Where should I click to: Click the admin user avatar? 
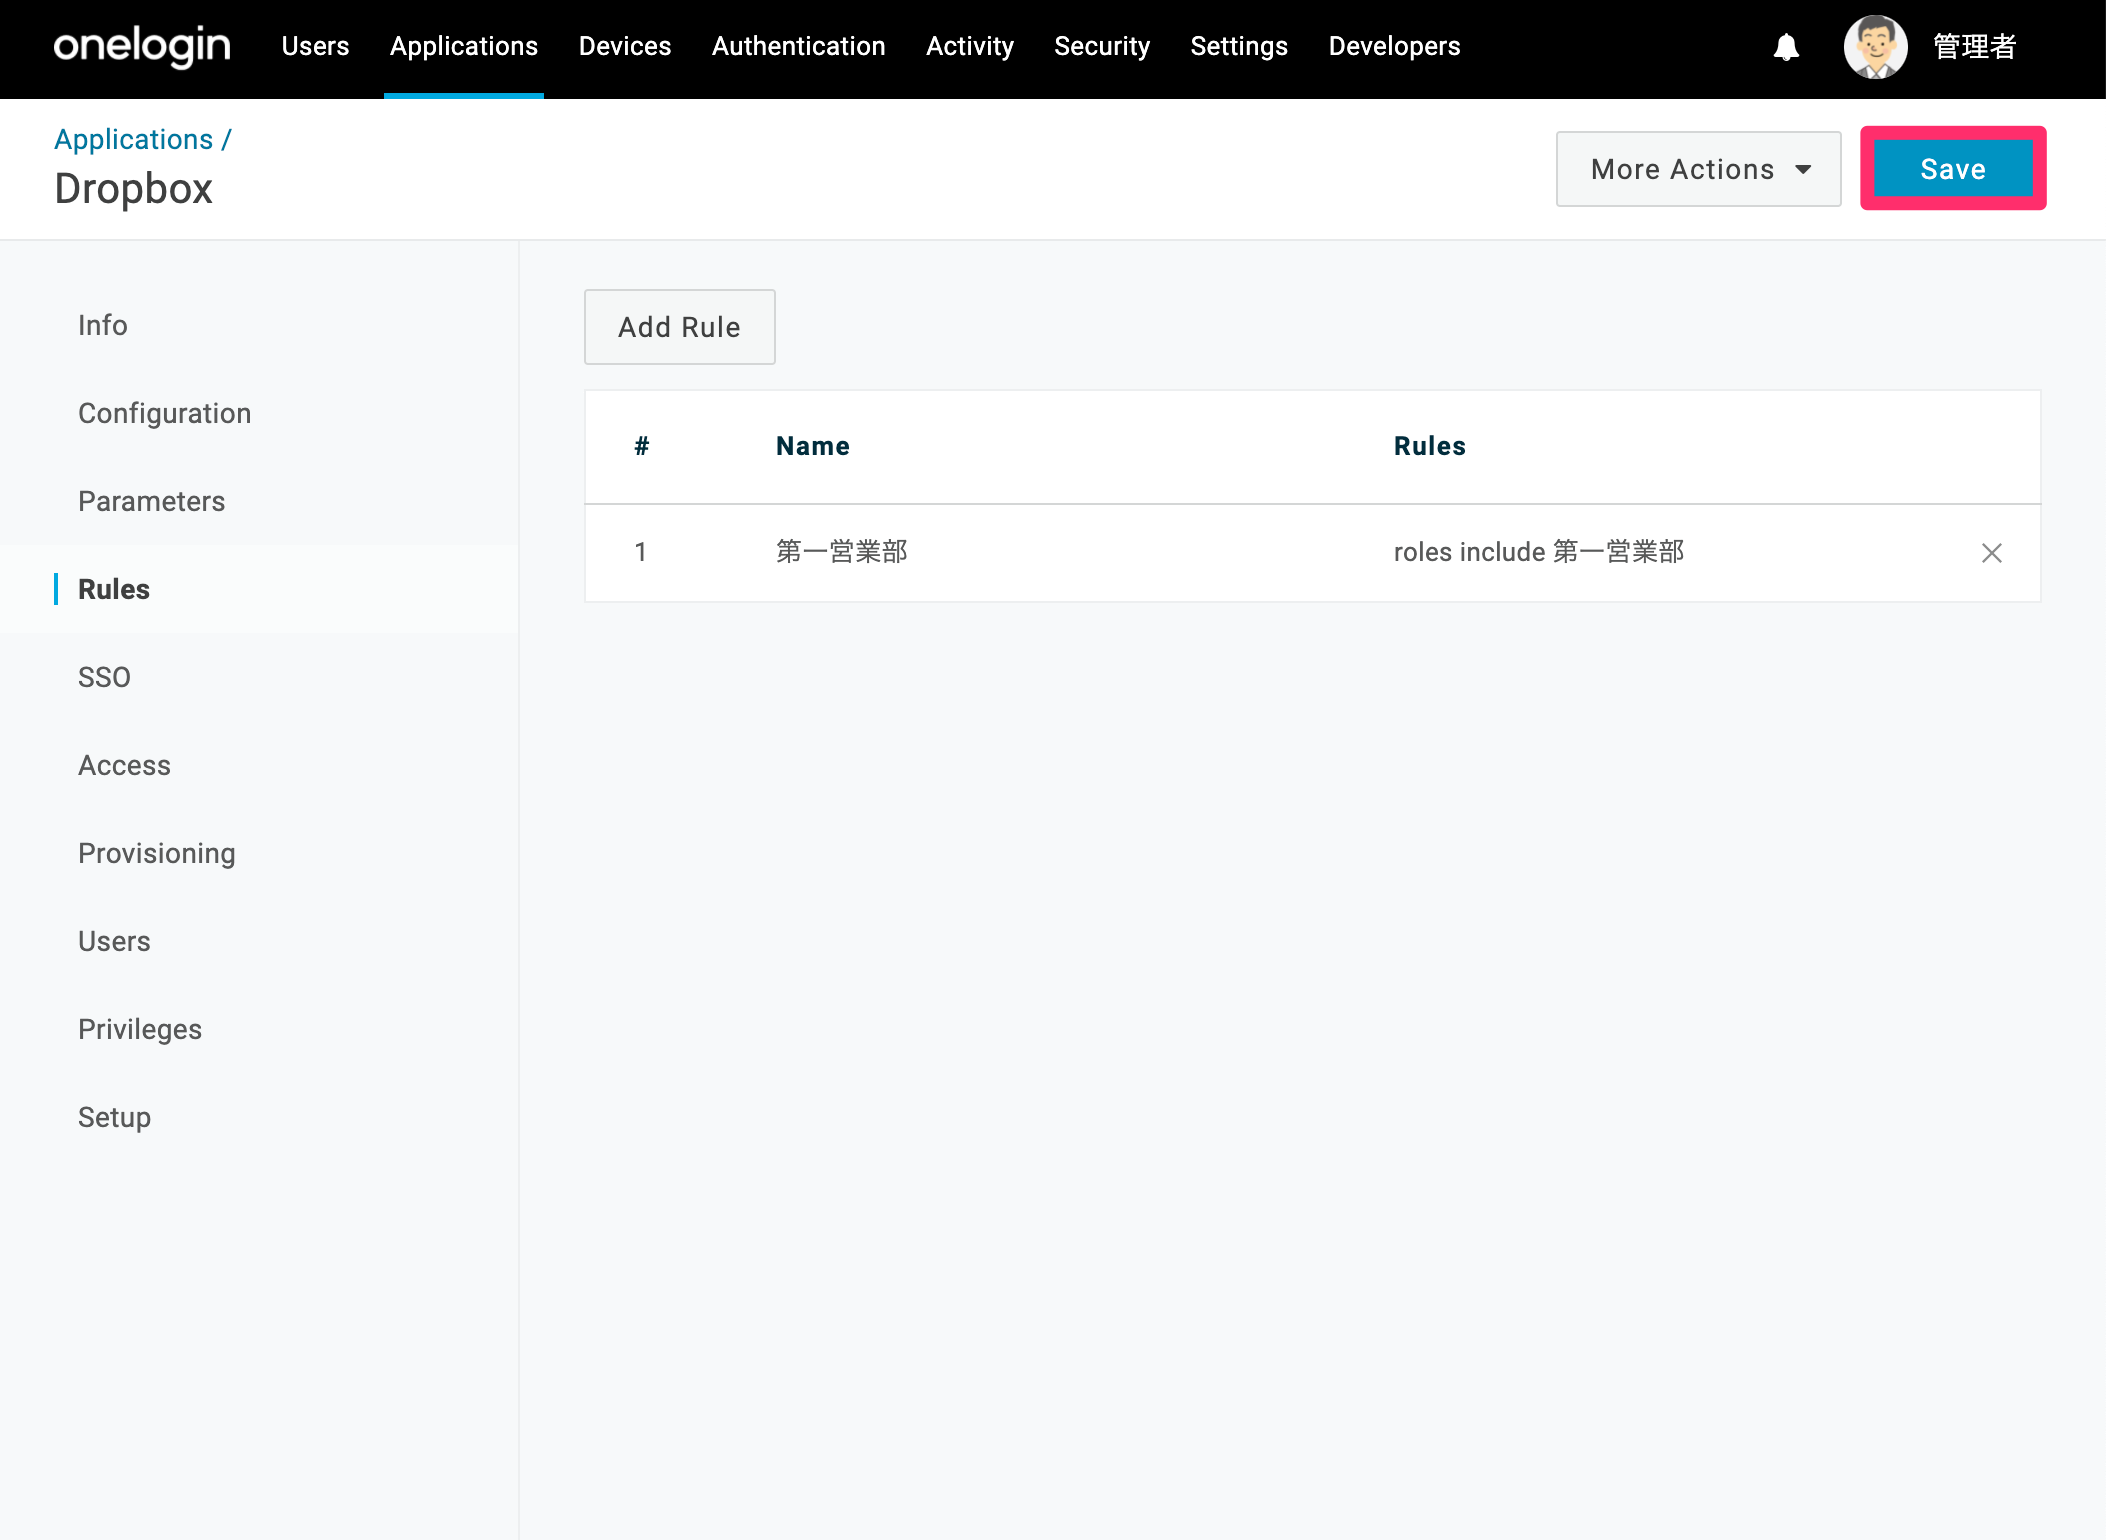tap(1875, 46)
